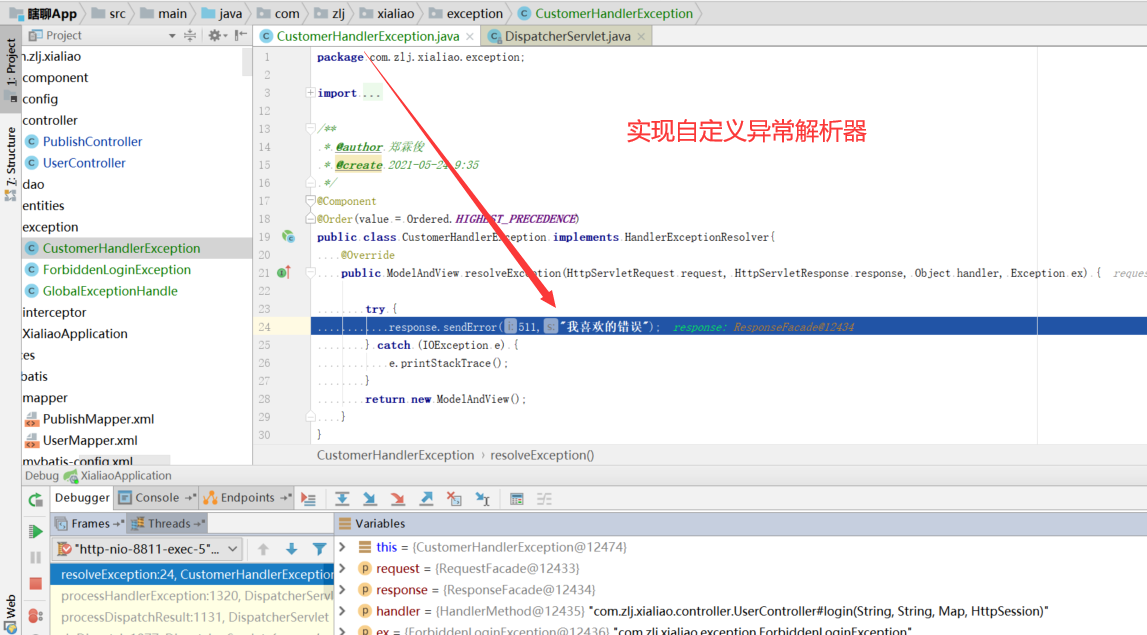
Task: Expand the 'this' variable node
Action: 342,546
